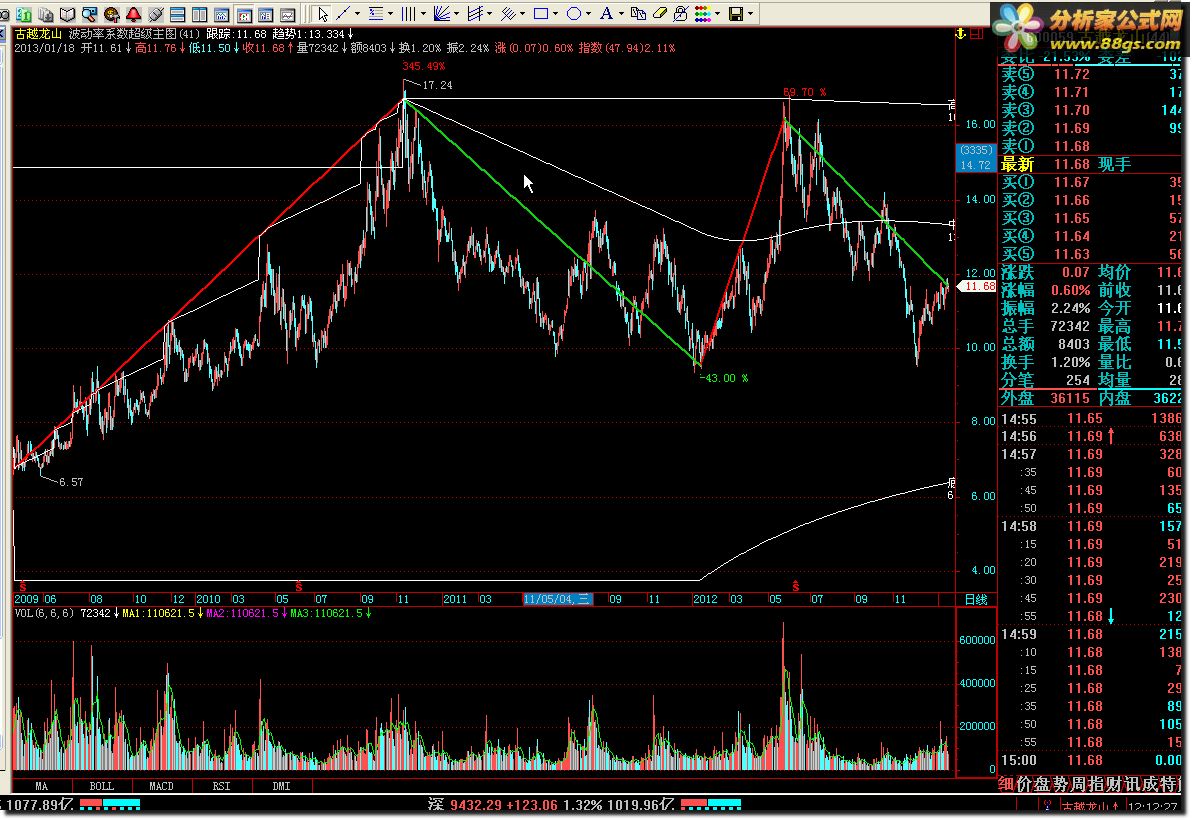Click the VOL(6,6,6) indicator label
Screen dimensions: 1192x820
click(44, 613)
